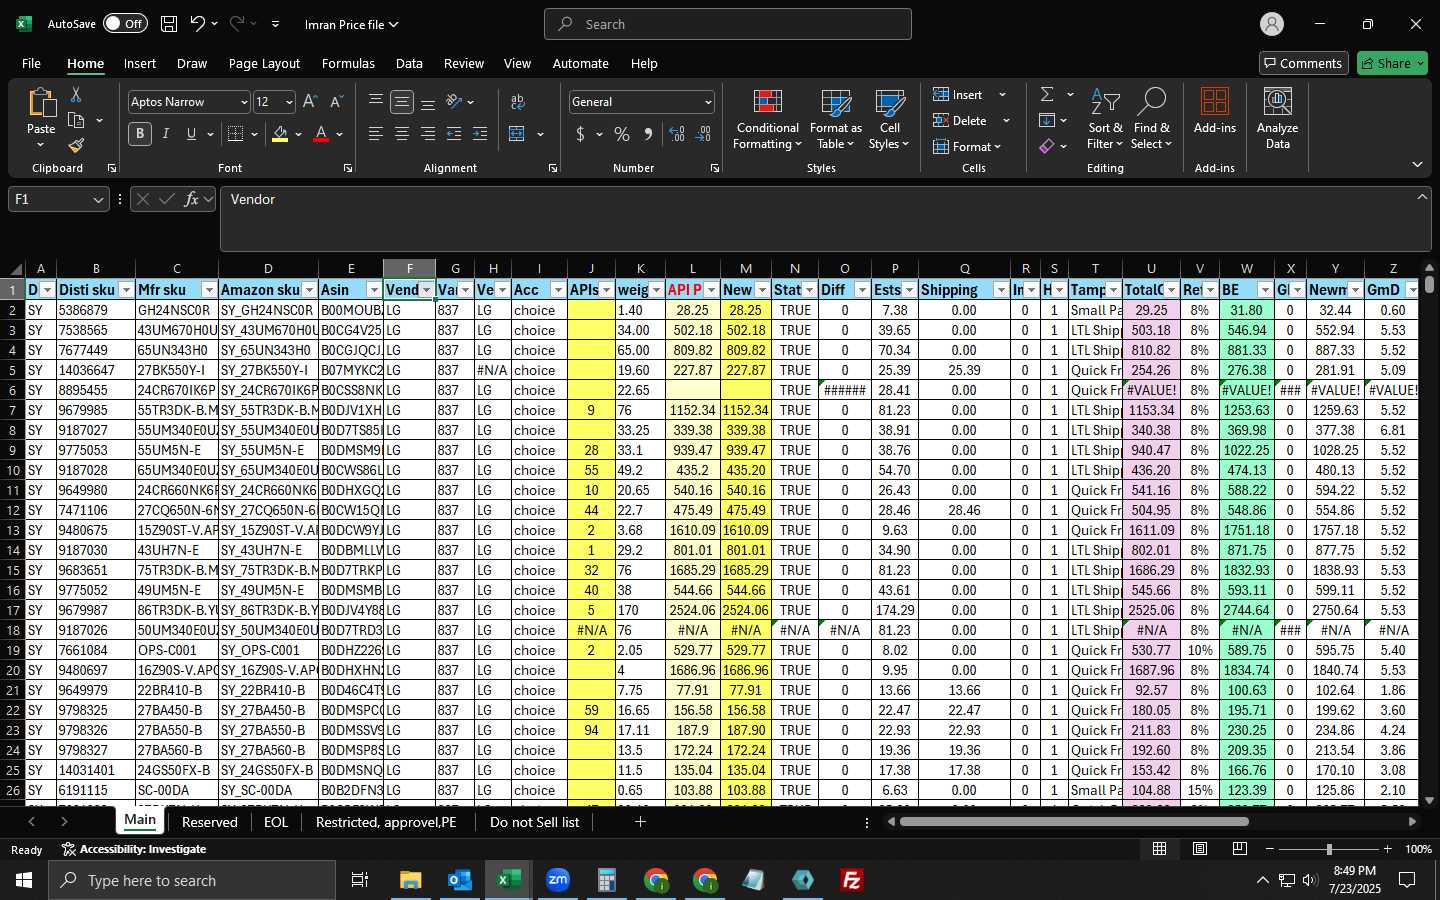This screenshot has height=900, width=1440.
Task: Open the Formulas ribbon tab
Action: point(348,63)
